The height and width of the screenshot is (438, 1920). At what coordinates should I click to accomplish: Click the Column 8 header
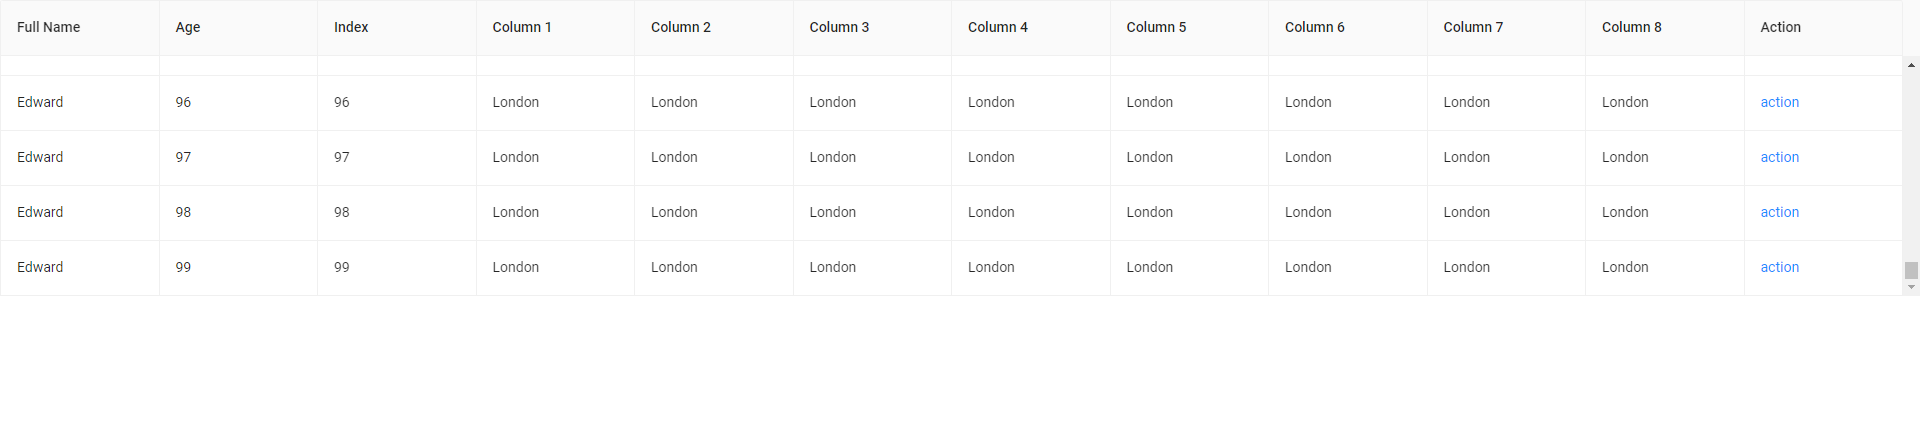[x=1631, y=27]
